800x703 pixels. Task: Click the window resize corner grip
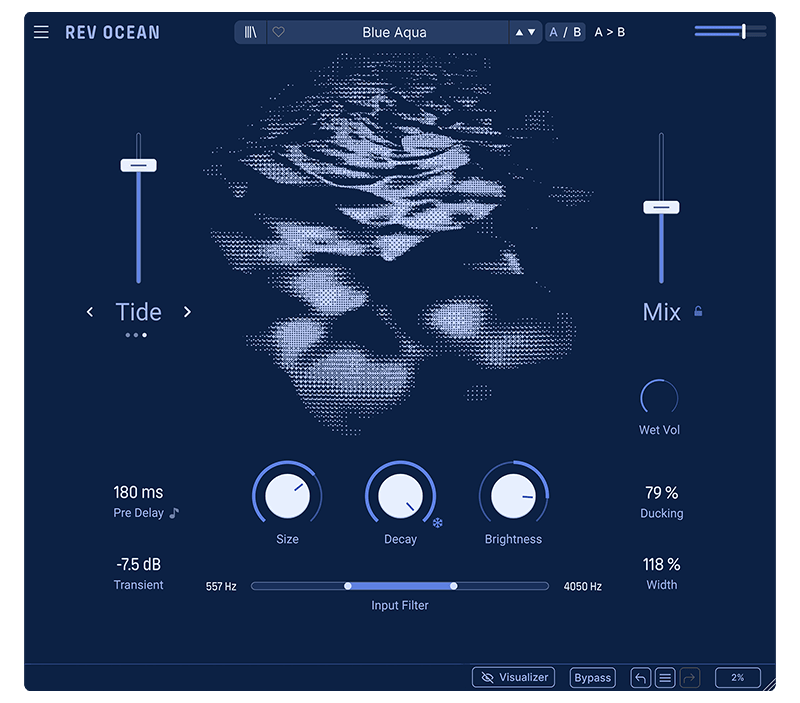click(769, 684)
